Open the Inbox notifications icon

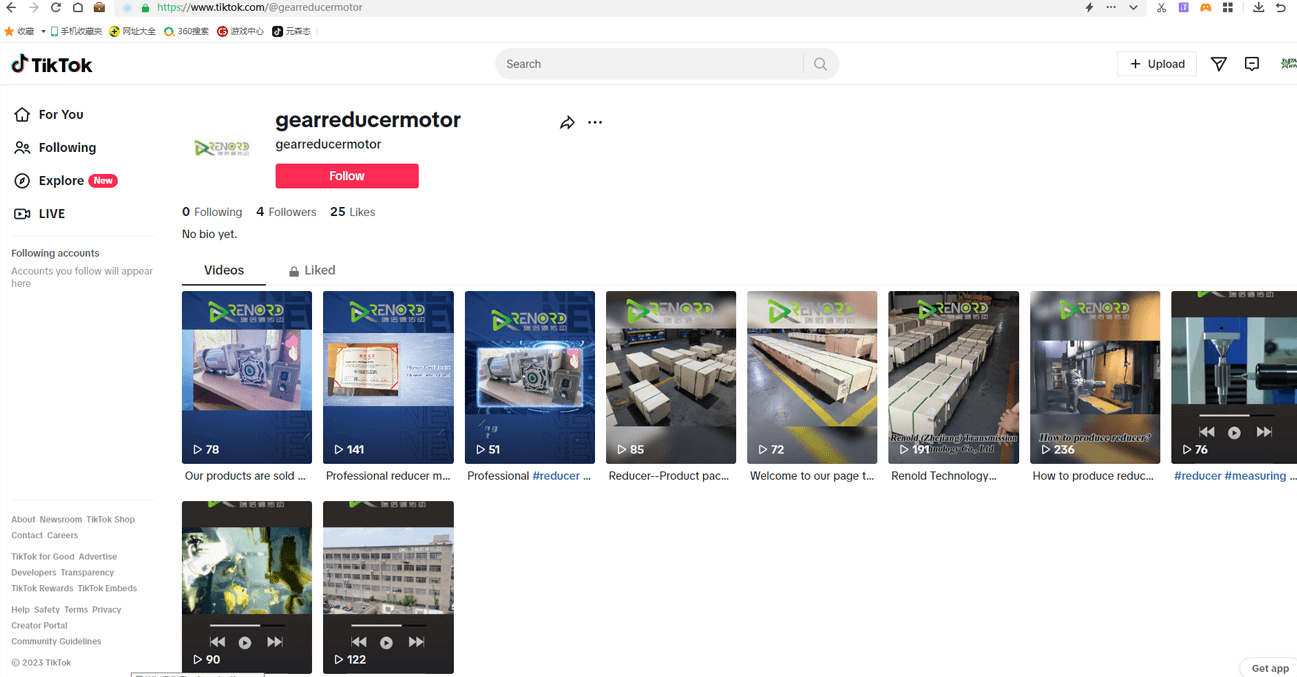[1252, 64]
